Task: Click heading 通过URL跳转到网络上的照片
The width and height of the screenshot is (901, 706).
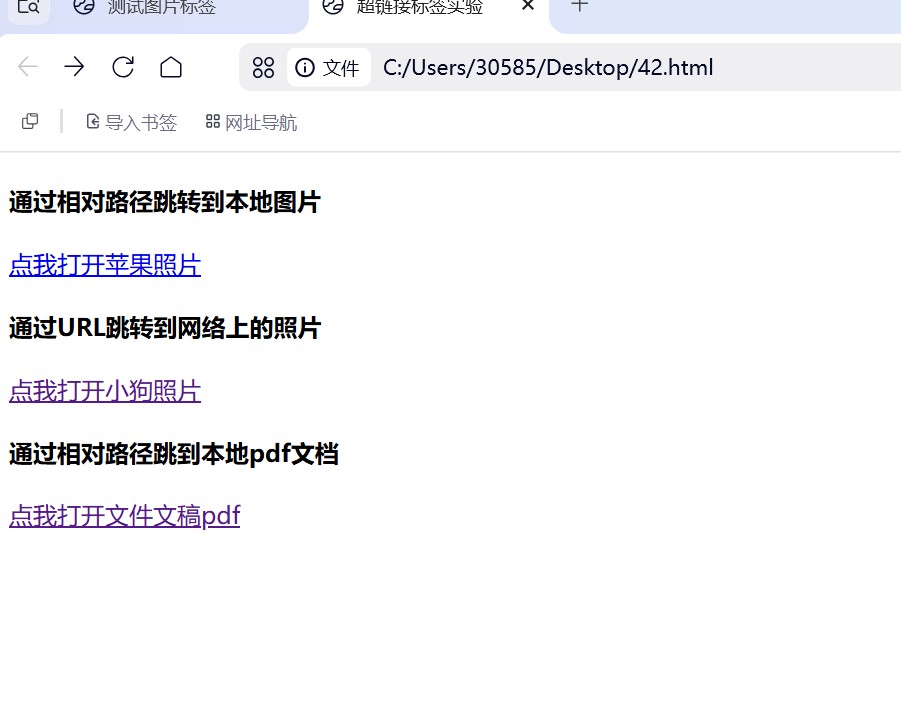Action: tap(165, 328)
